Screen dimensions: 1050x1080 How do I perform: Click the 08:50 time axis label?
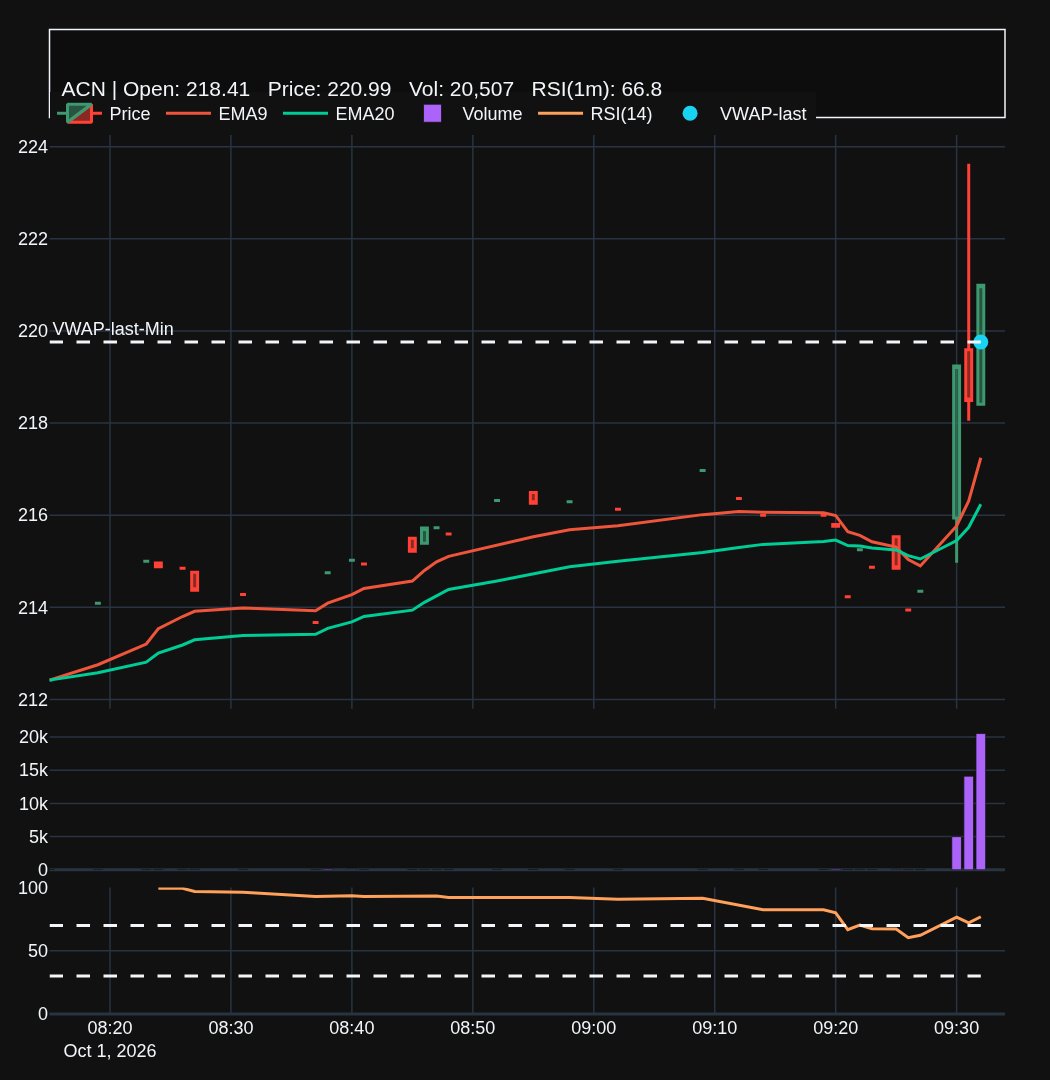pos(473,1028)
